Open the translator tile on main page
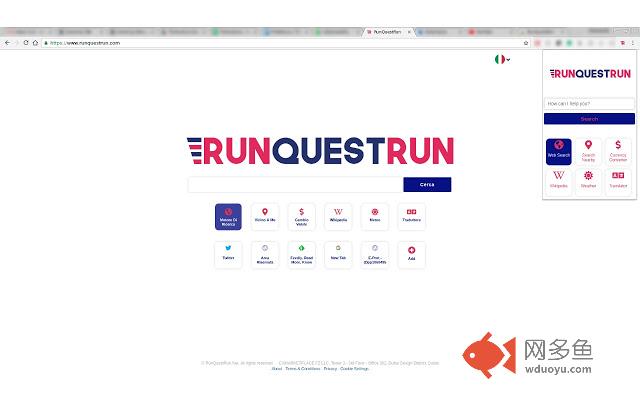Image resolution: width=640 pixels, height=400 pixels. pos(411,217)
